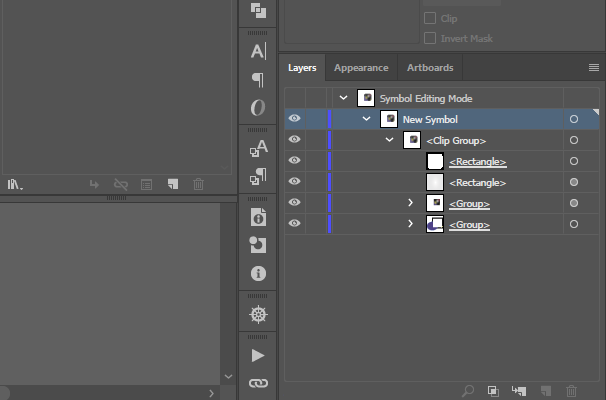The width and height of the screenshot is (606, 400).
Task: Click the last Group color bar
Action: pyautogui.click(x=329, y=224)
